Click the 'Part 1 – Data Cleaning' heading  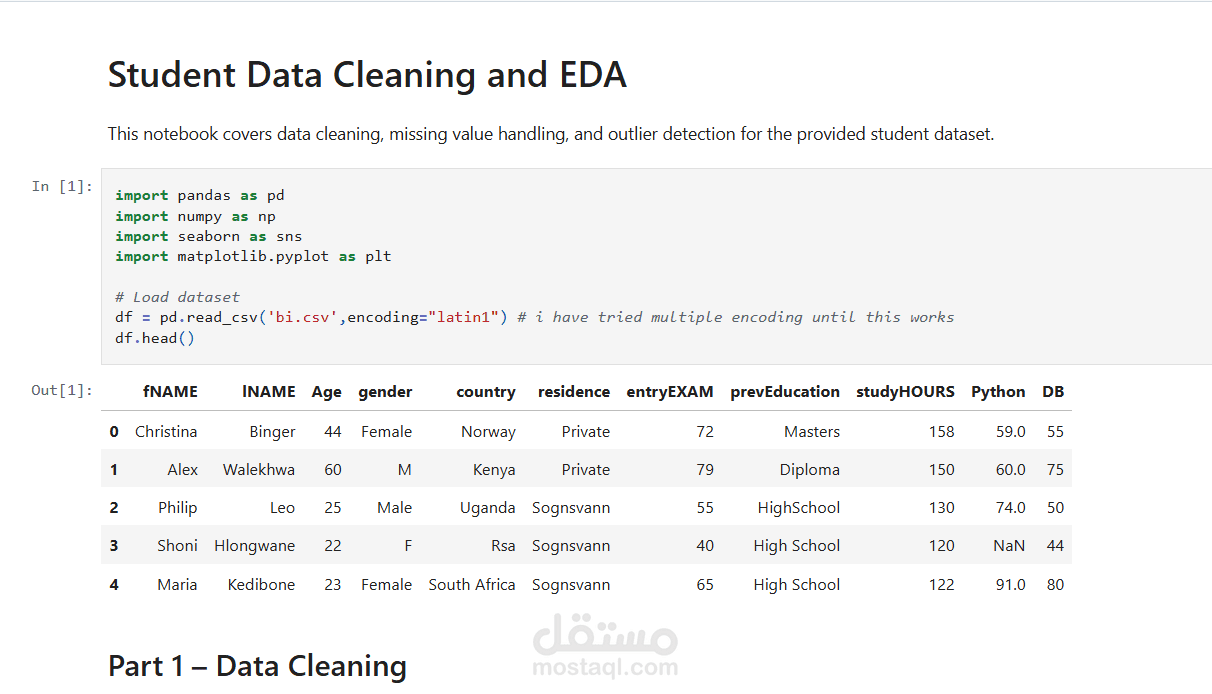click(257, 666)
